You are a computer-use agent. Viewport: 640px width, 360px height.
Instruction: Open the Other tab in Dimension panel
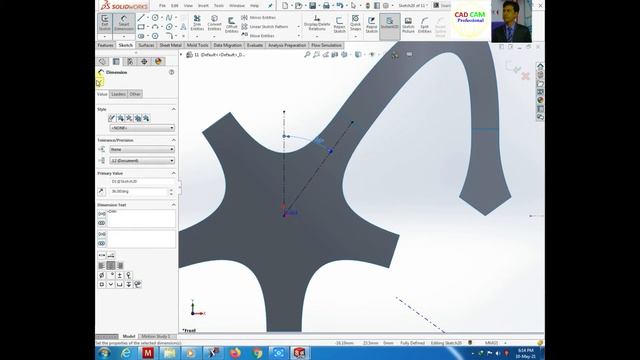coord(135,94)
